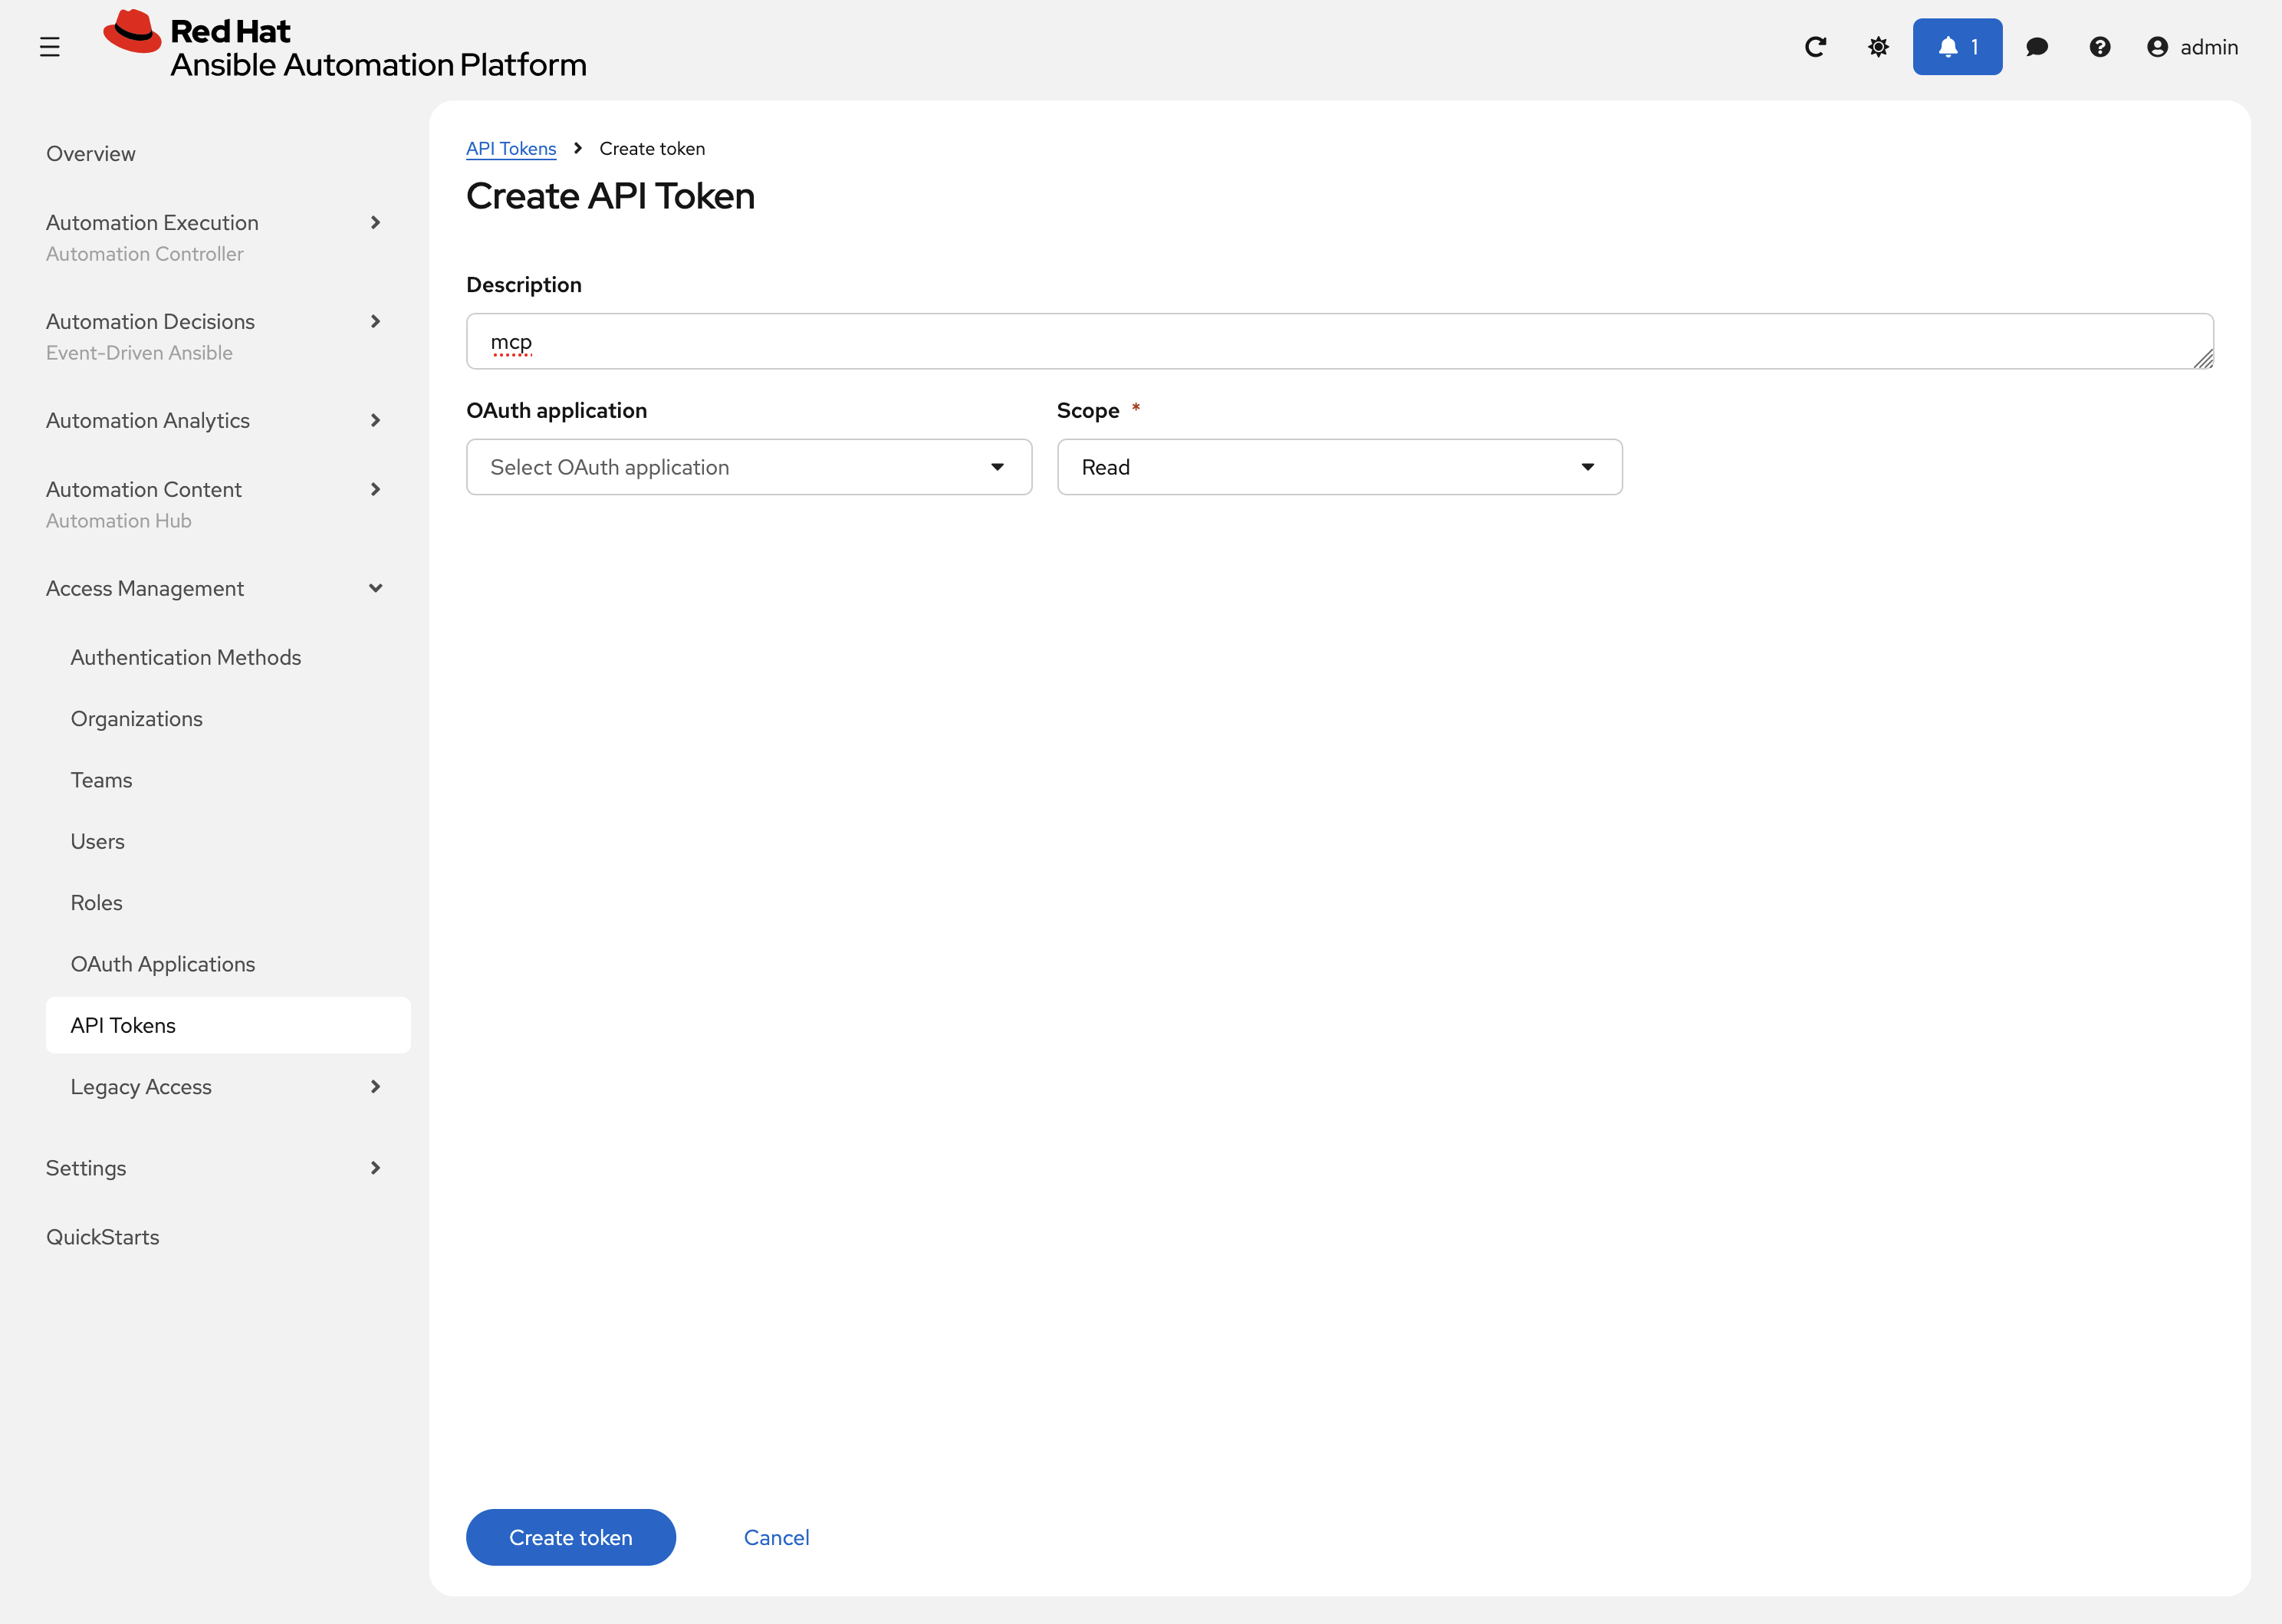This screenshot has width=2282, height=1624.
Task: Click the refresh icon in the top bar
Action: click(x=1815, y=46)
